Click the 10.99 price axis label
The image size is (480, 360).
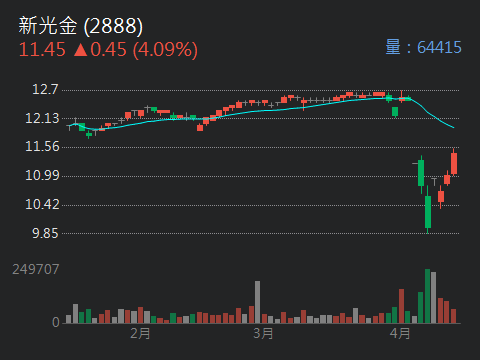(42, 175)
